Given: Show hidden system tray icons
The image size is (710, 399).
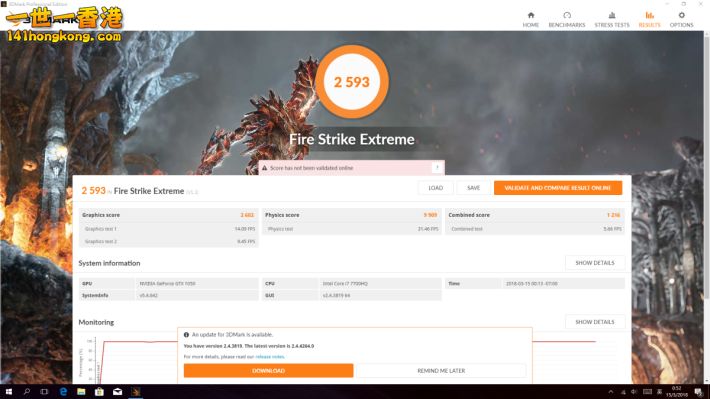Looking at the screenshot, I should (x=611, y=392).
